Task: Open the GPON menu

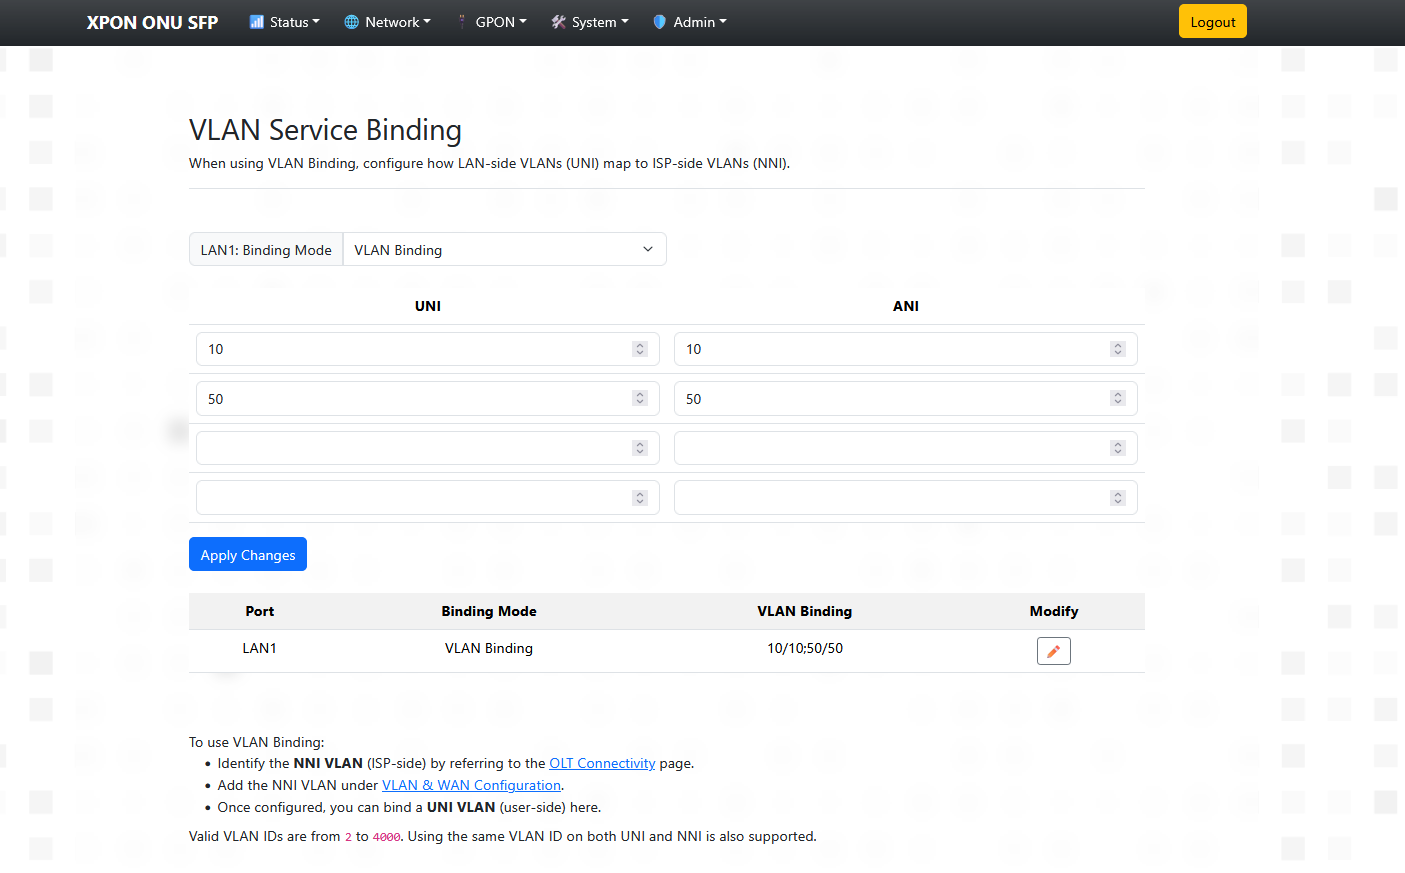Action: tap(491, 22)
